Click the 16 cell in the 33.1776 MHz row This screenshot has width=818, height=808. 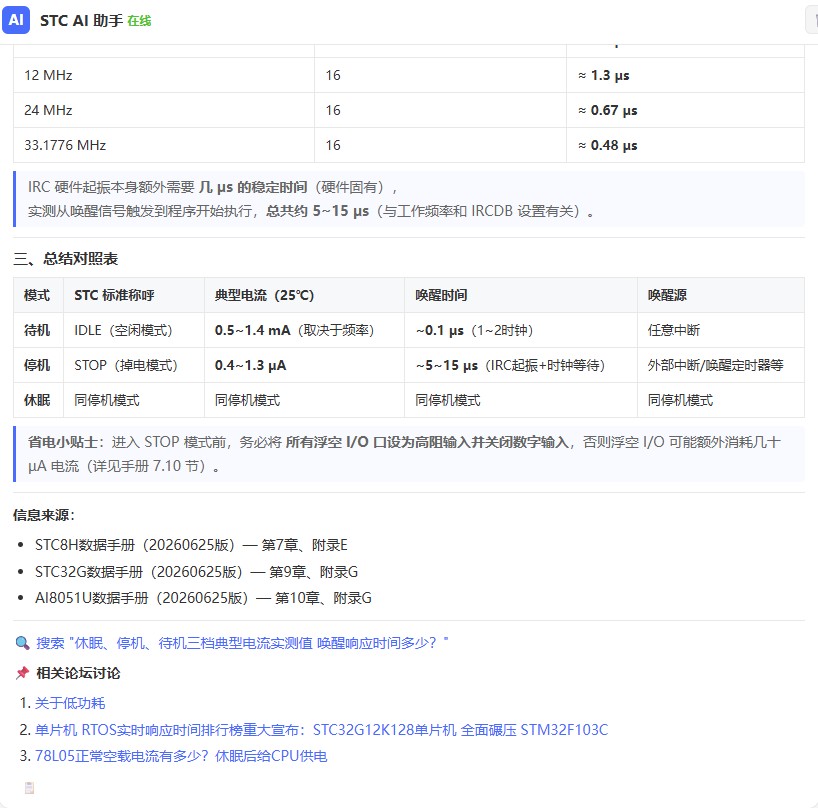[x=440, y=145]
